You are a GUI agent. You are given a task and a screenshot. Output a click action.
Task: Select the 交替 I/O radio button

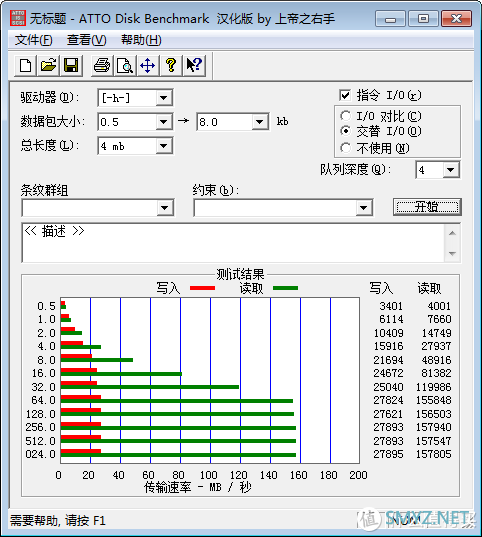(346, 131)
